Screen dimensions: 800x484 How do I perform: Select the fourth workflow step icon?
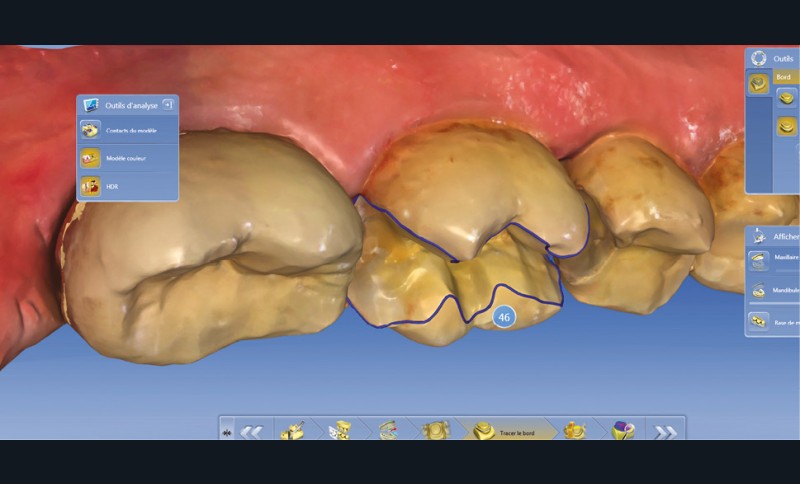point(435,431)
